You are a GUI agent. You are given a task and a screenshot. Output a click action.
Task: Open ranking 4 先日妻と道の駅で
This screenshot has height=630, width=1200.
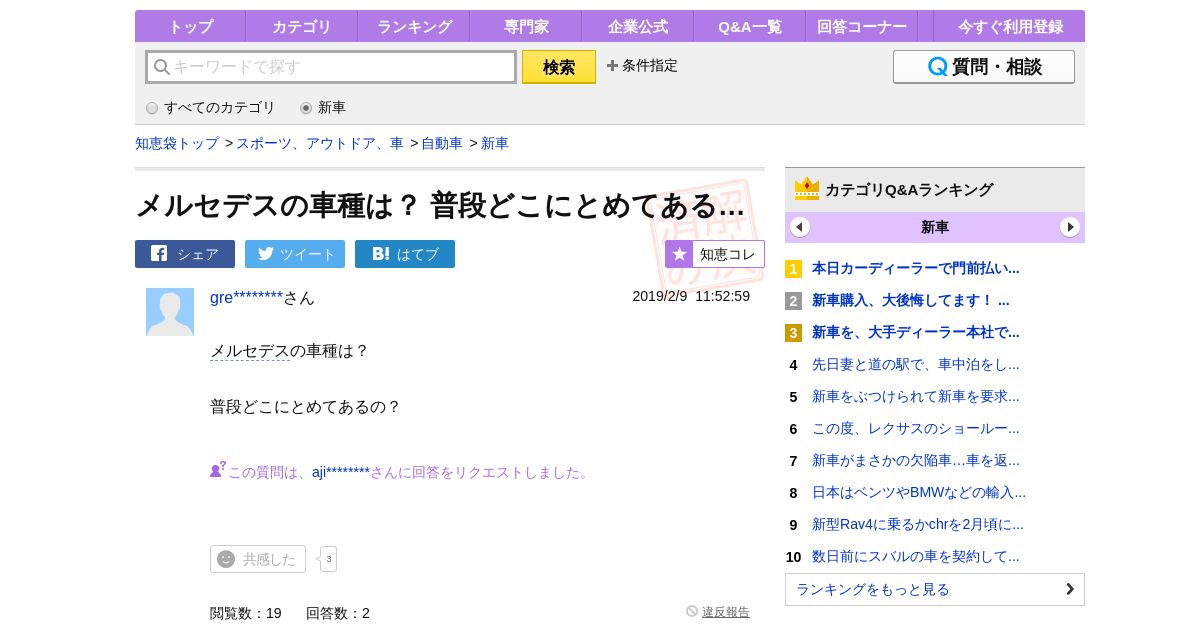click(916, 364)
